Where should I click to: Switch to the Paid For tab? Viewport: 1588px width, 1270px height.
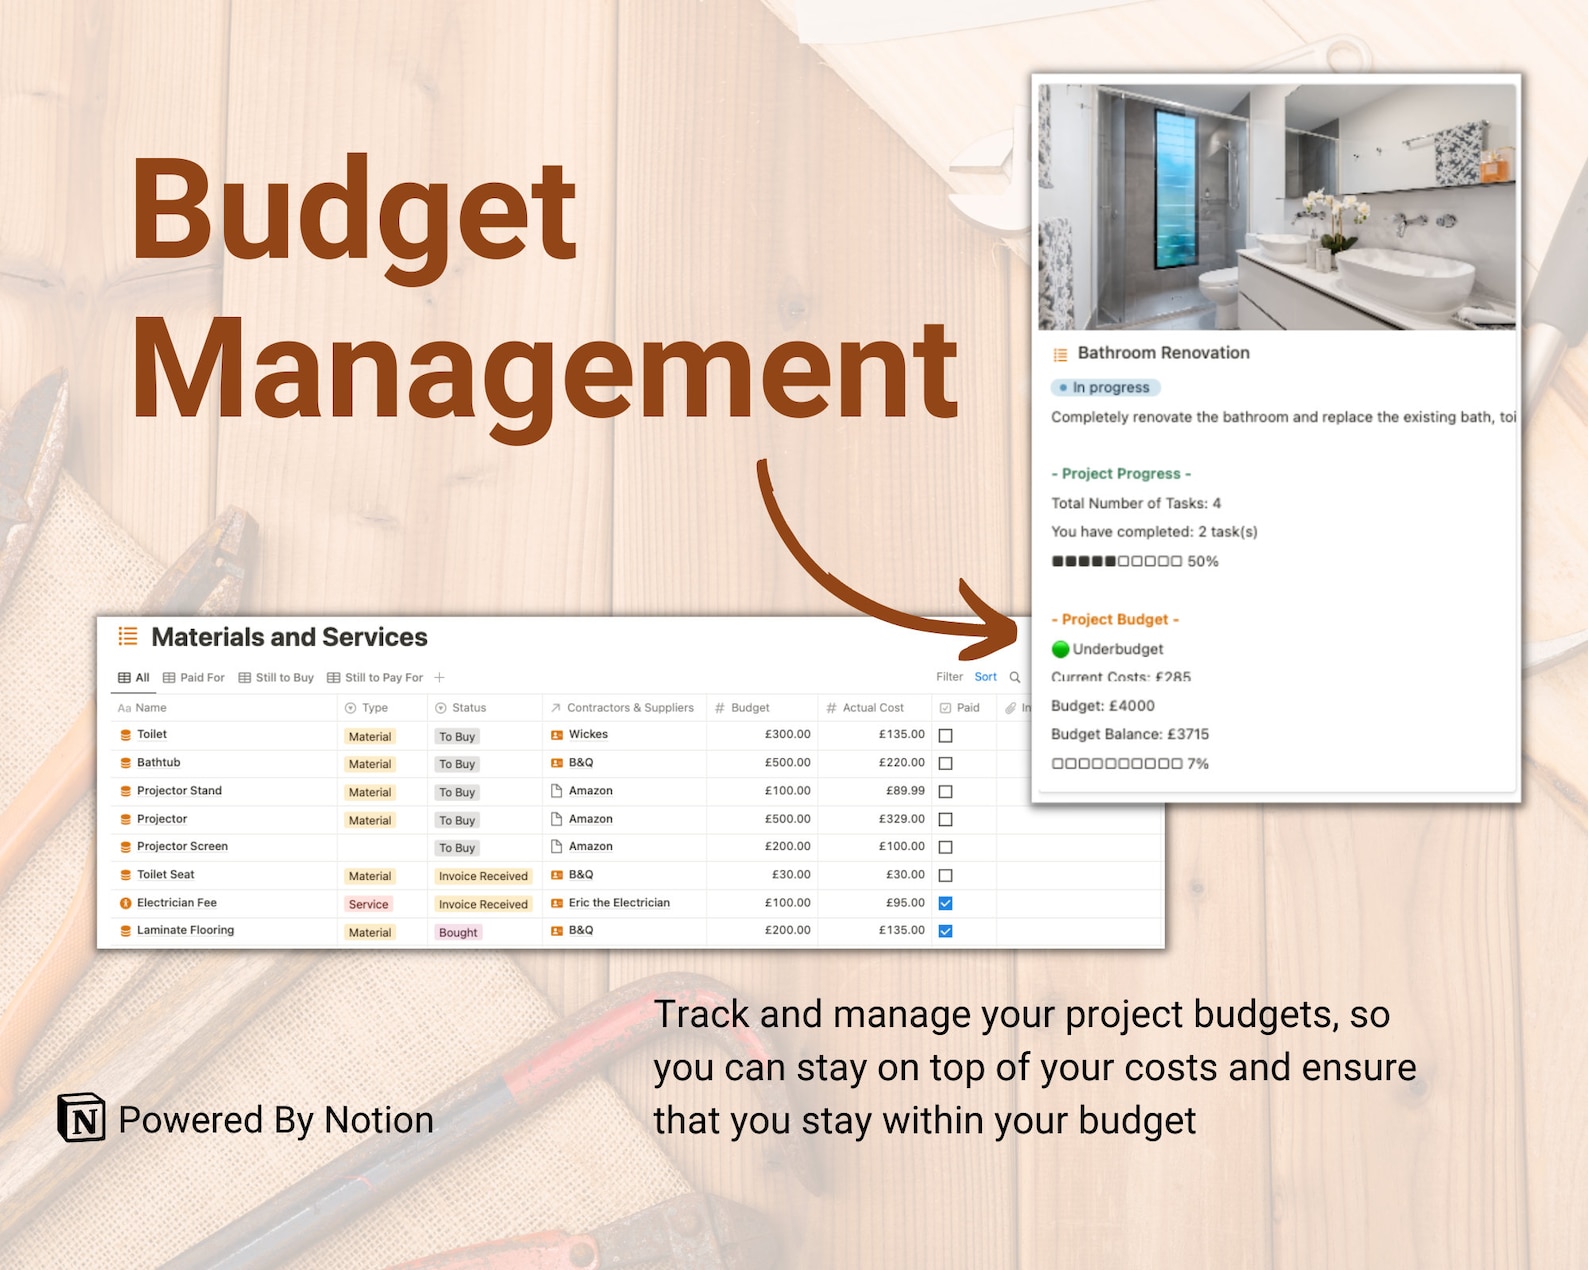click(x=194, y=677)
